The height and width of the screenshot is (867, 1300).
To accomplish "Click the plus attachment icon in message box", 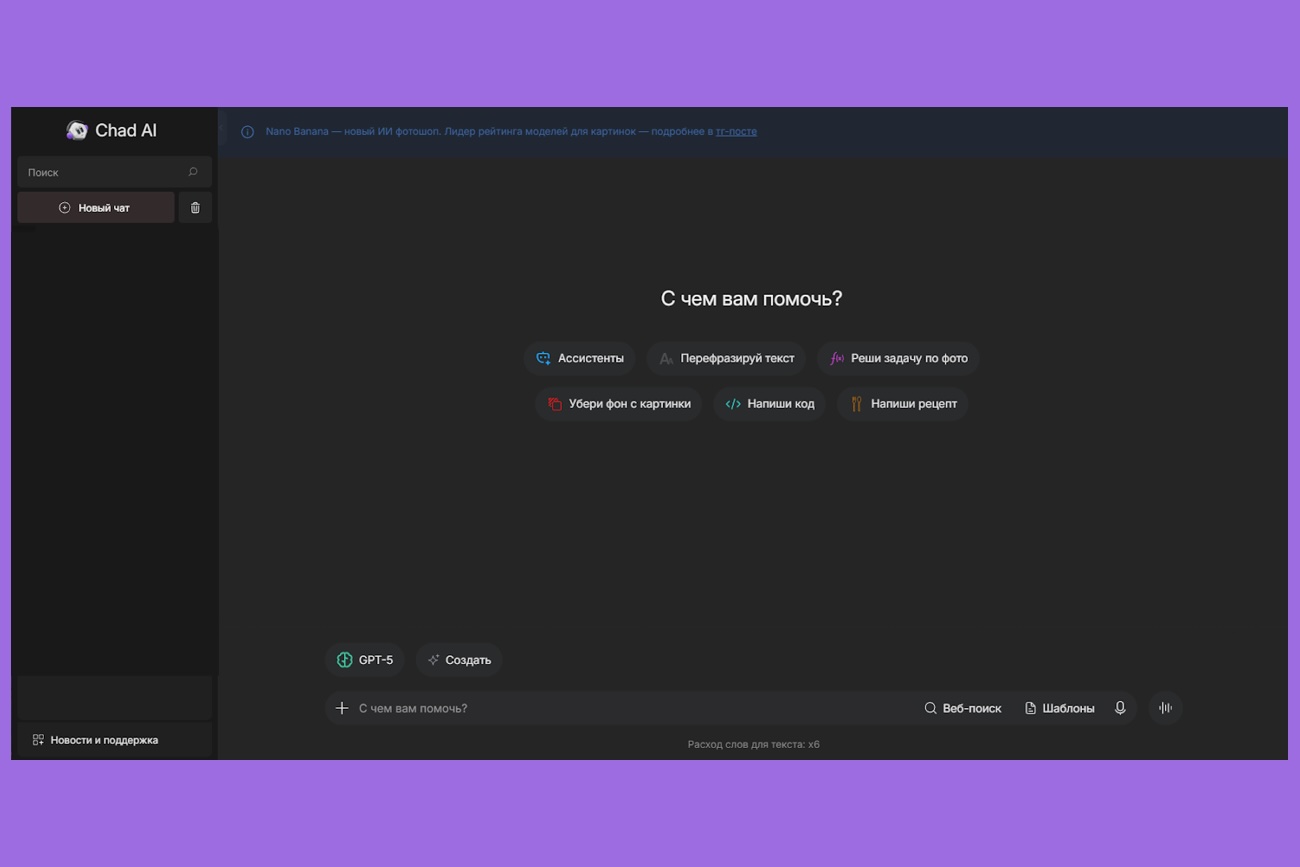I will coord(342,708).
